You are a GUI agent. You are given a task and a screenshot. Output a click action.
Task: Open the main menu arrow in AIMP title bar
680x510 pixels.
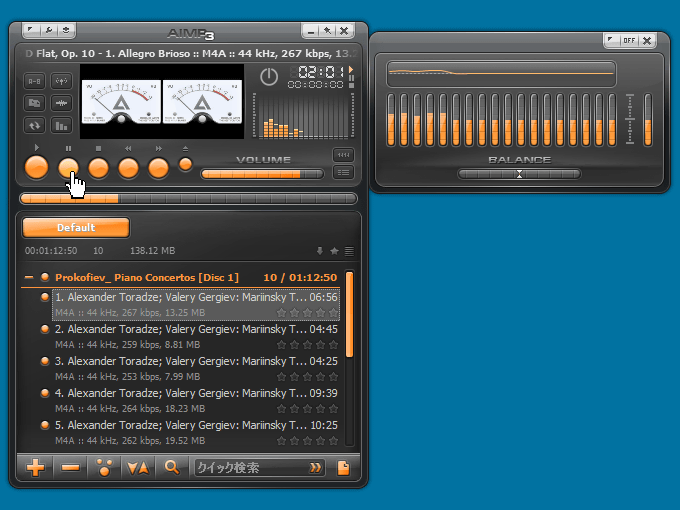click(x=29, y=31)
